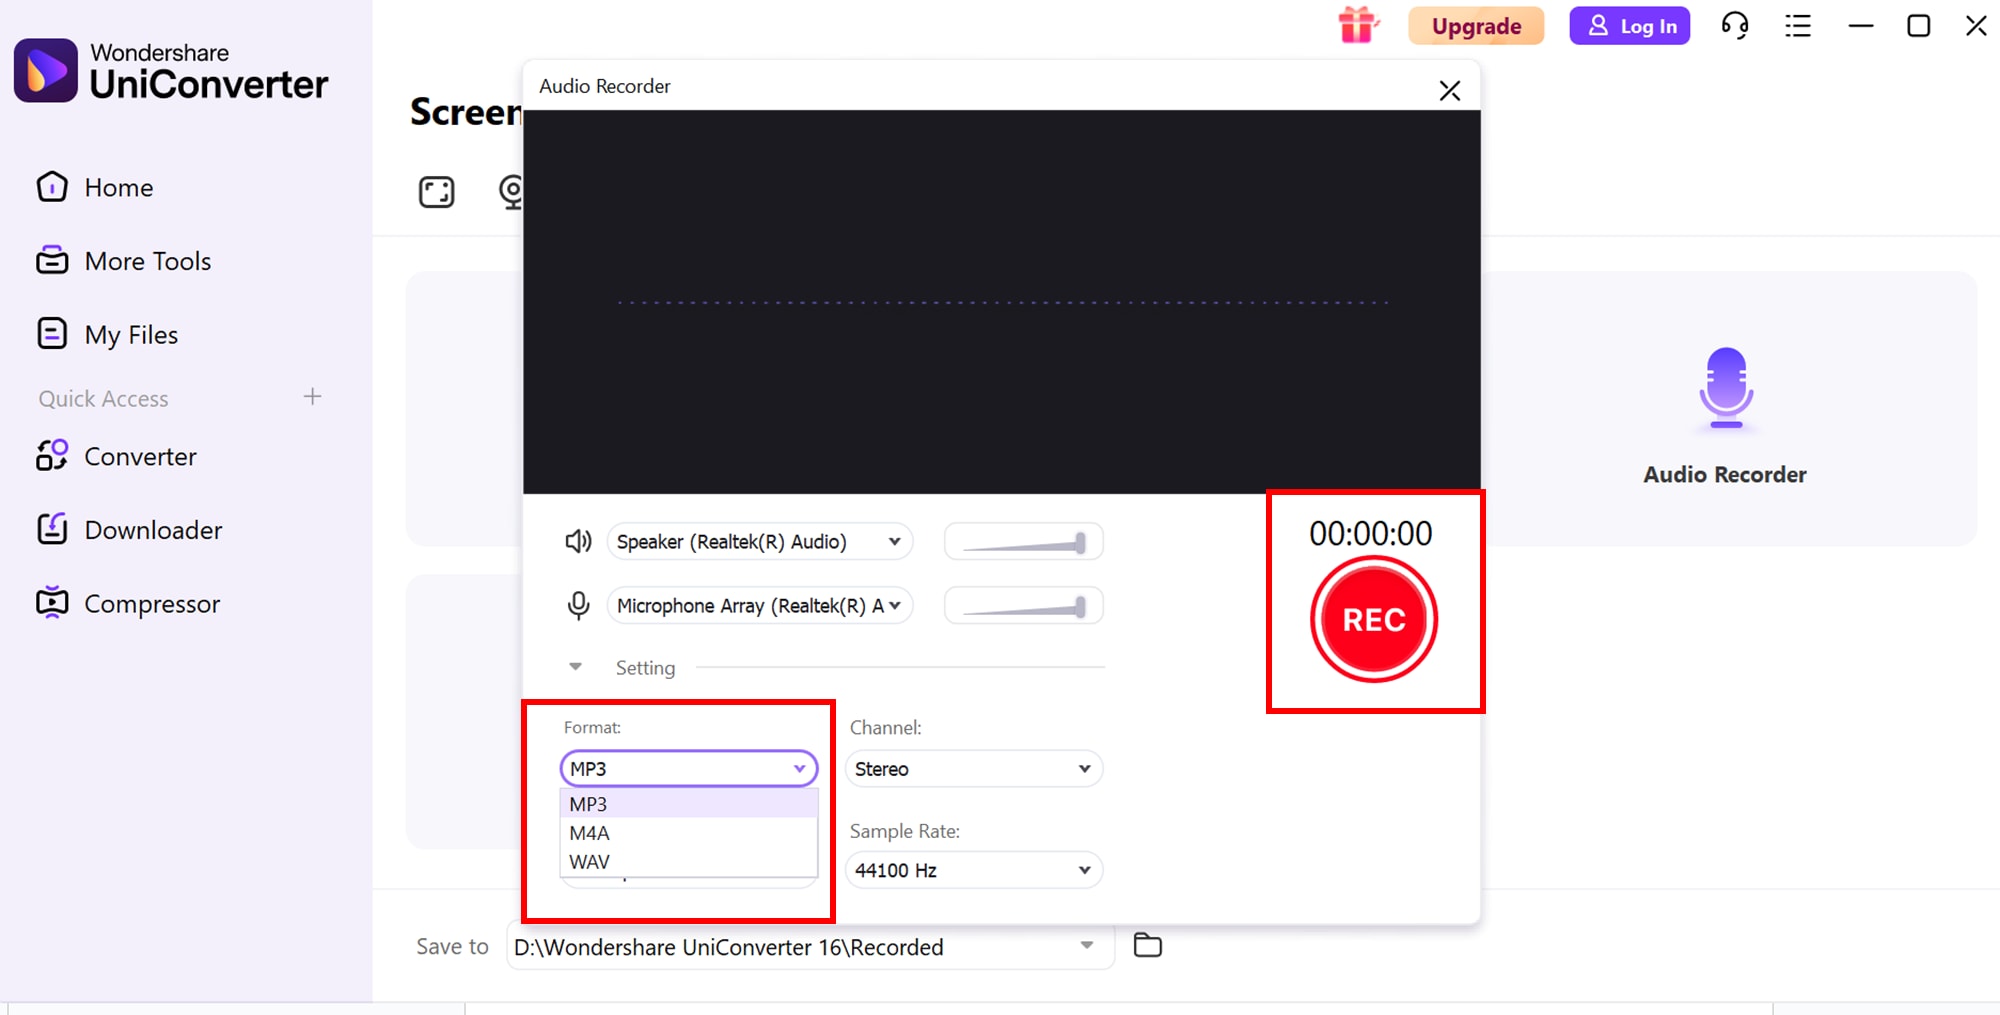Adjust the speaker volume slider
This screenshot has width=2000, height=1015.
pos(1024,542)
